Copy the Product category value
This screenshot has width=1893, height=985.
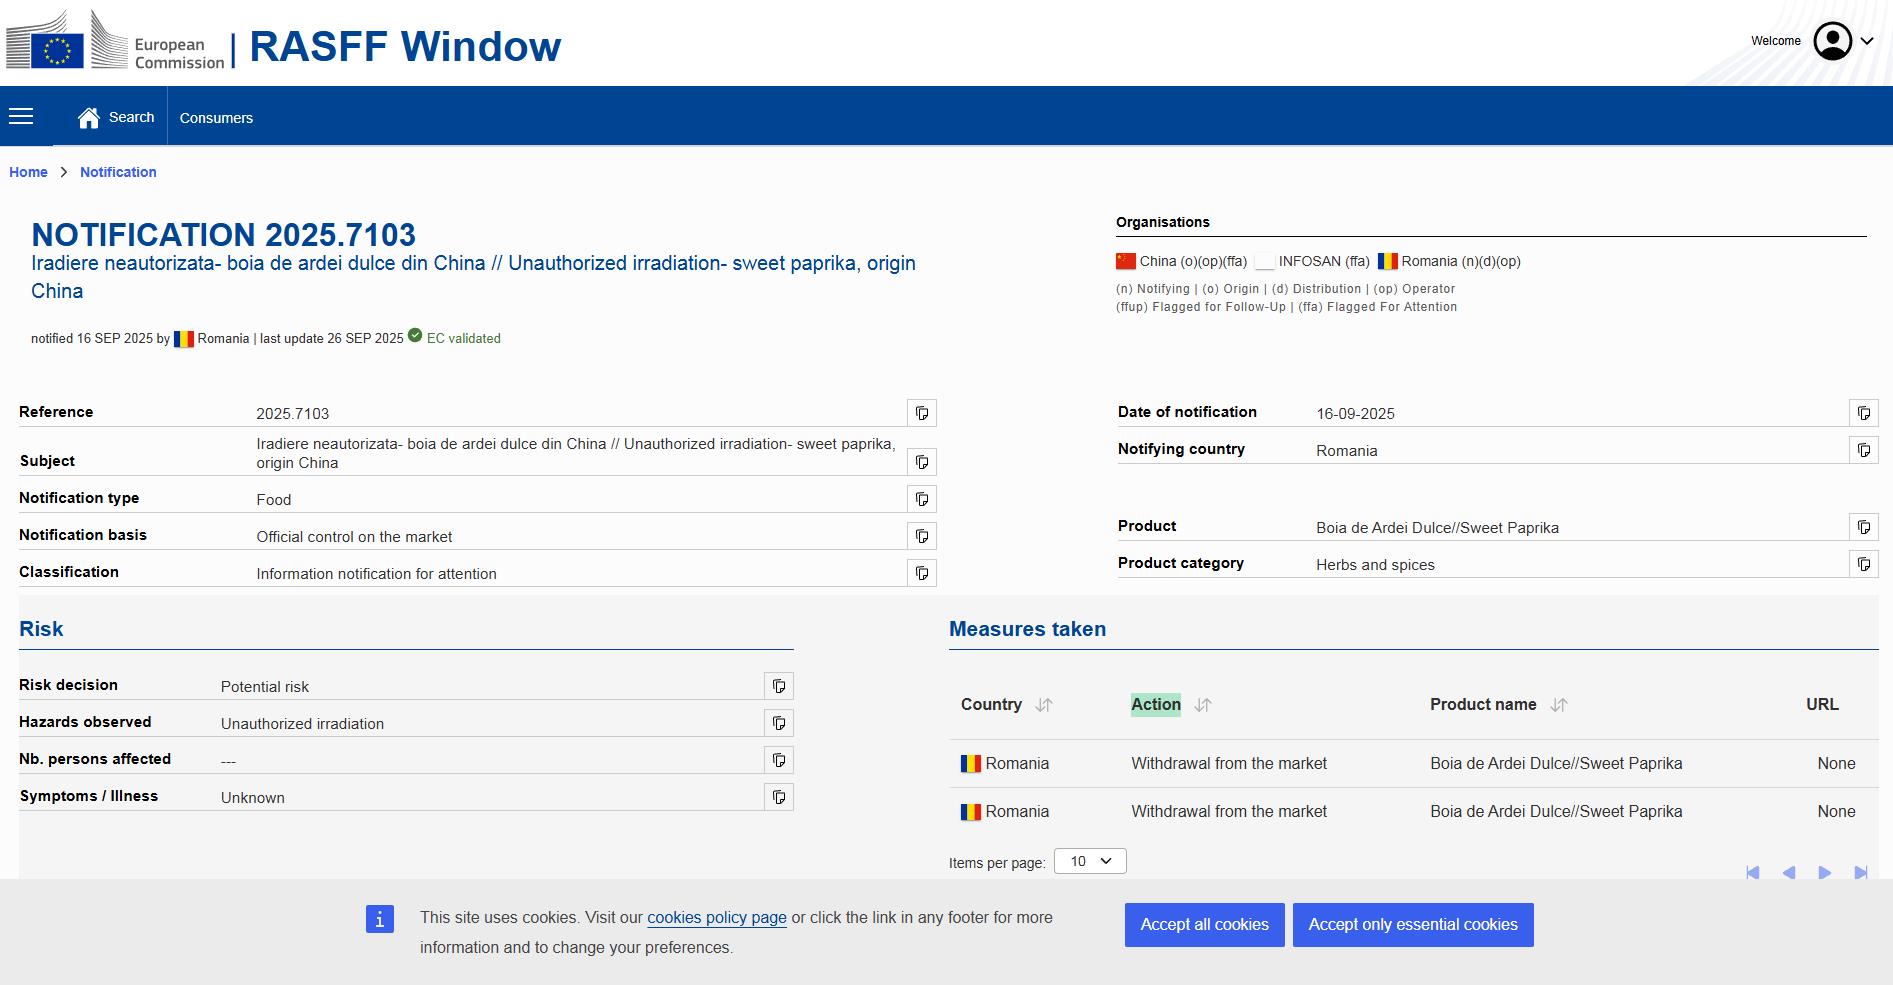point(1863,564)
